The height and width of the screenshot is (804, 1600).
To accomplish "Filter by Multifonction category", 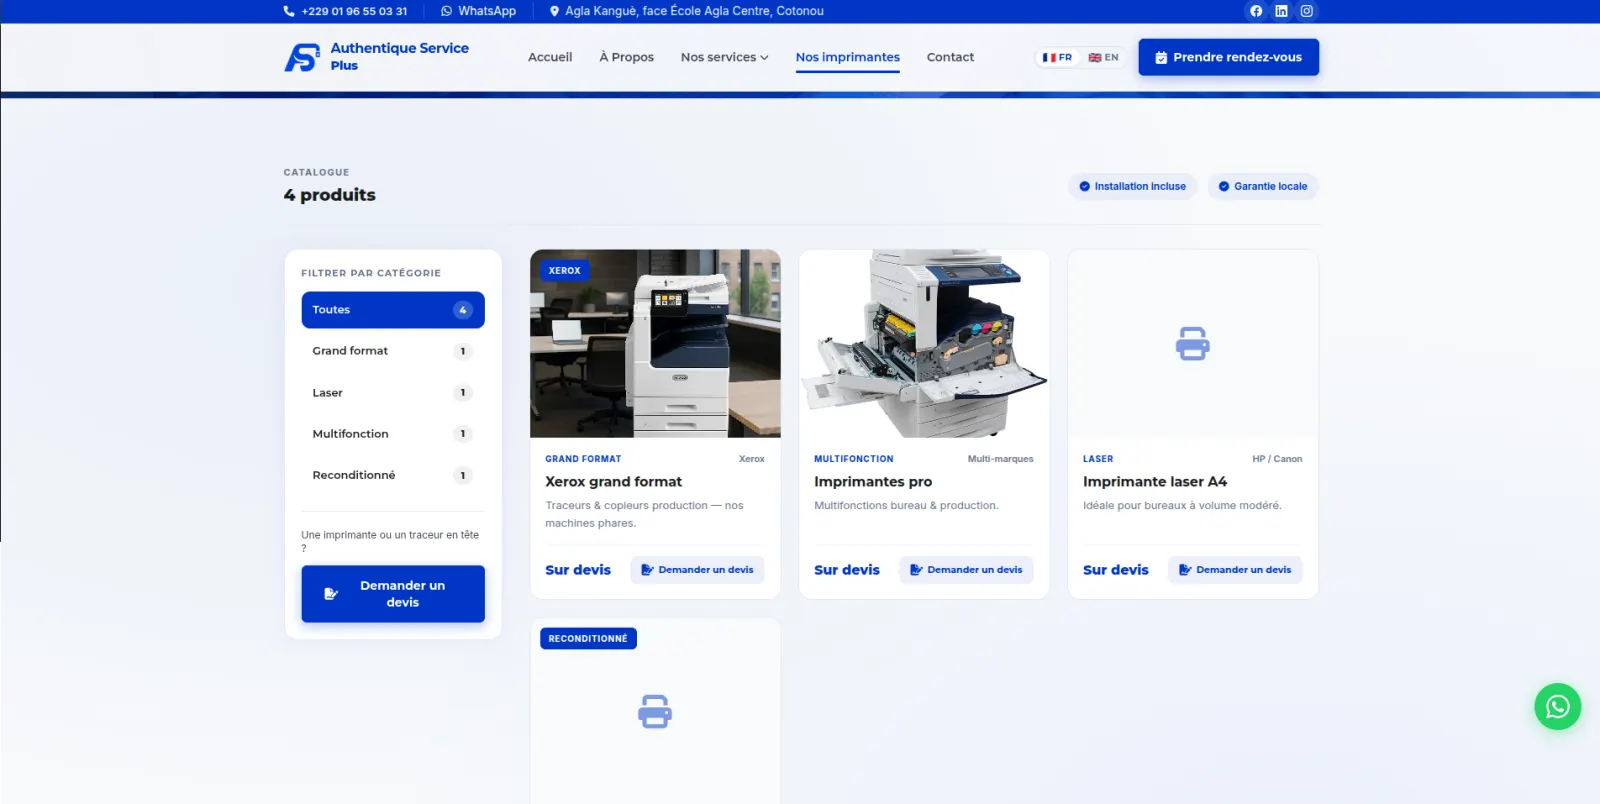I will (x=393, y=434).
